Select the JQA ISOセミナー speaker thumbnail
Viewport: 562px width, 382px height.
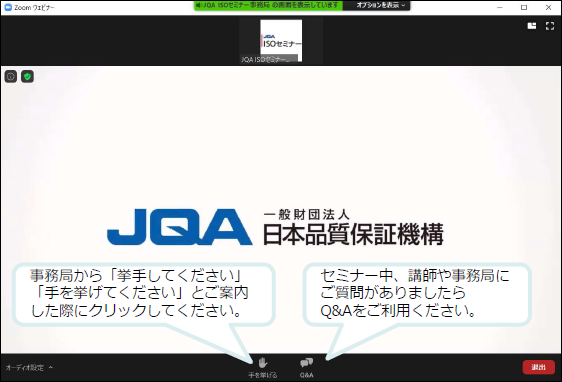(281, 40)
